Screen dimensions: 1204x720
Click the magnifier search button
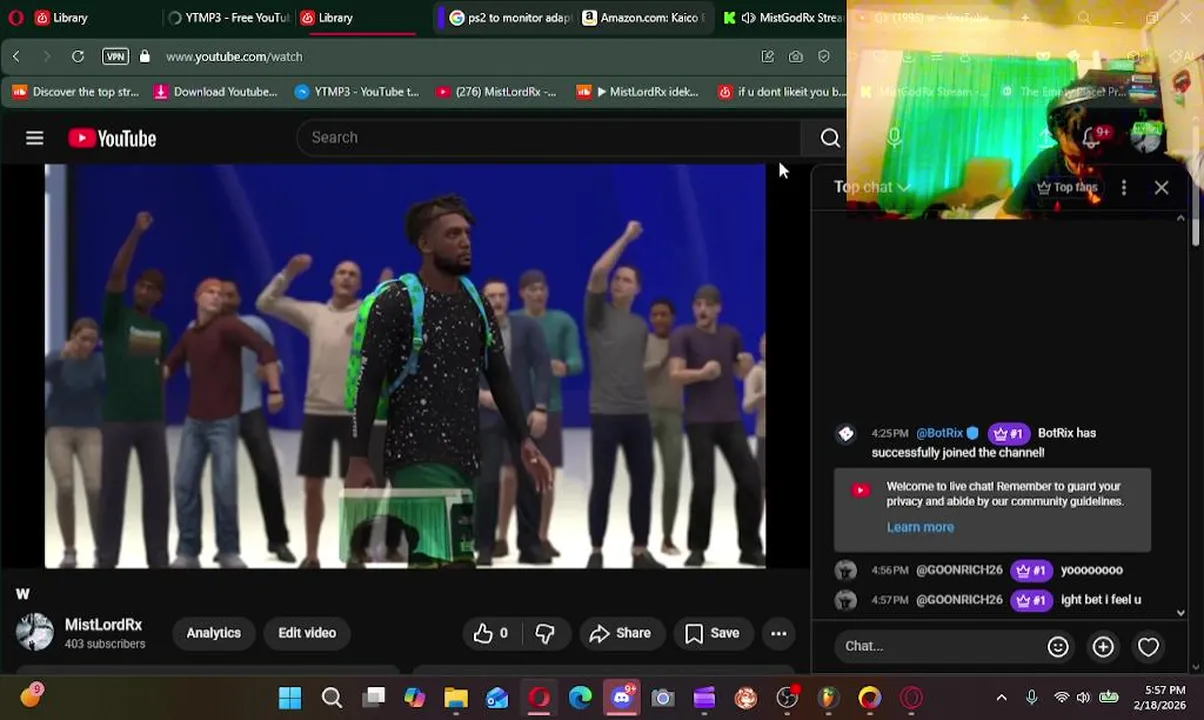tap(830, 138)
